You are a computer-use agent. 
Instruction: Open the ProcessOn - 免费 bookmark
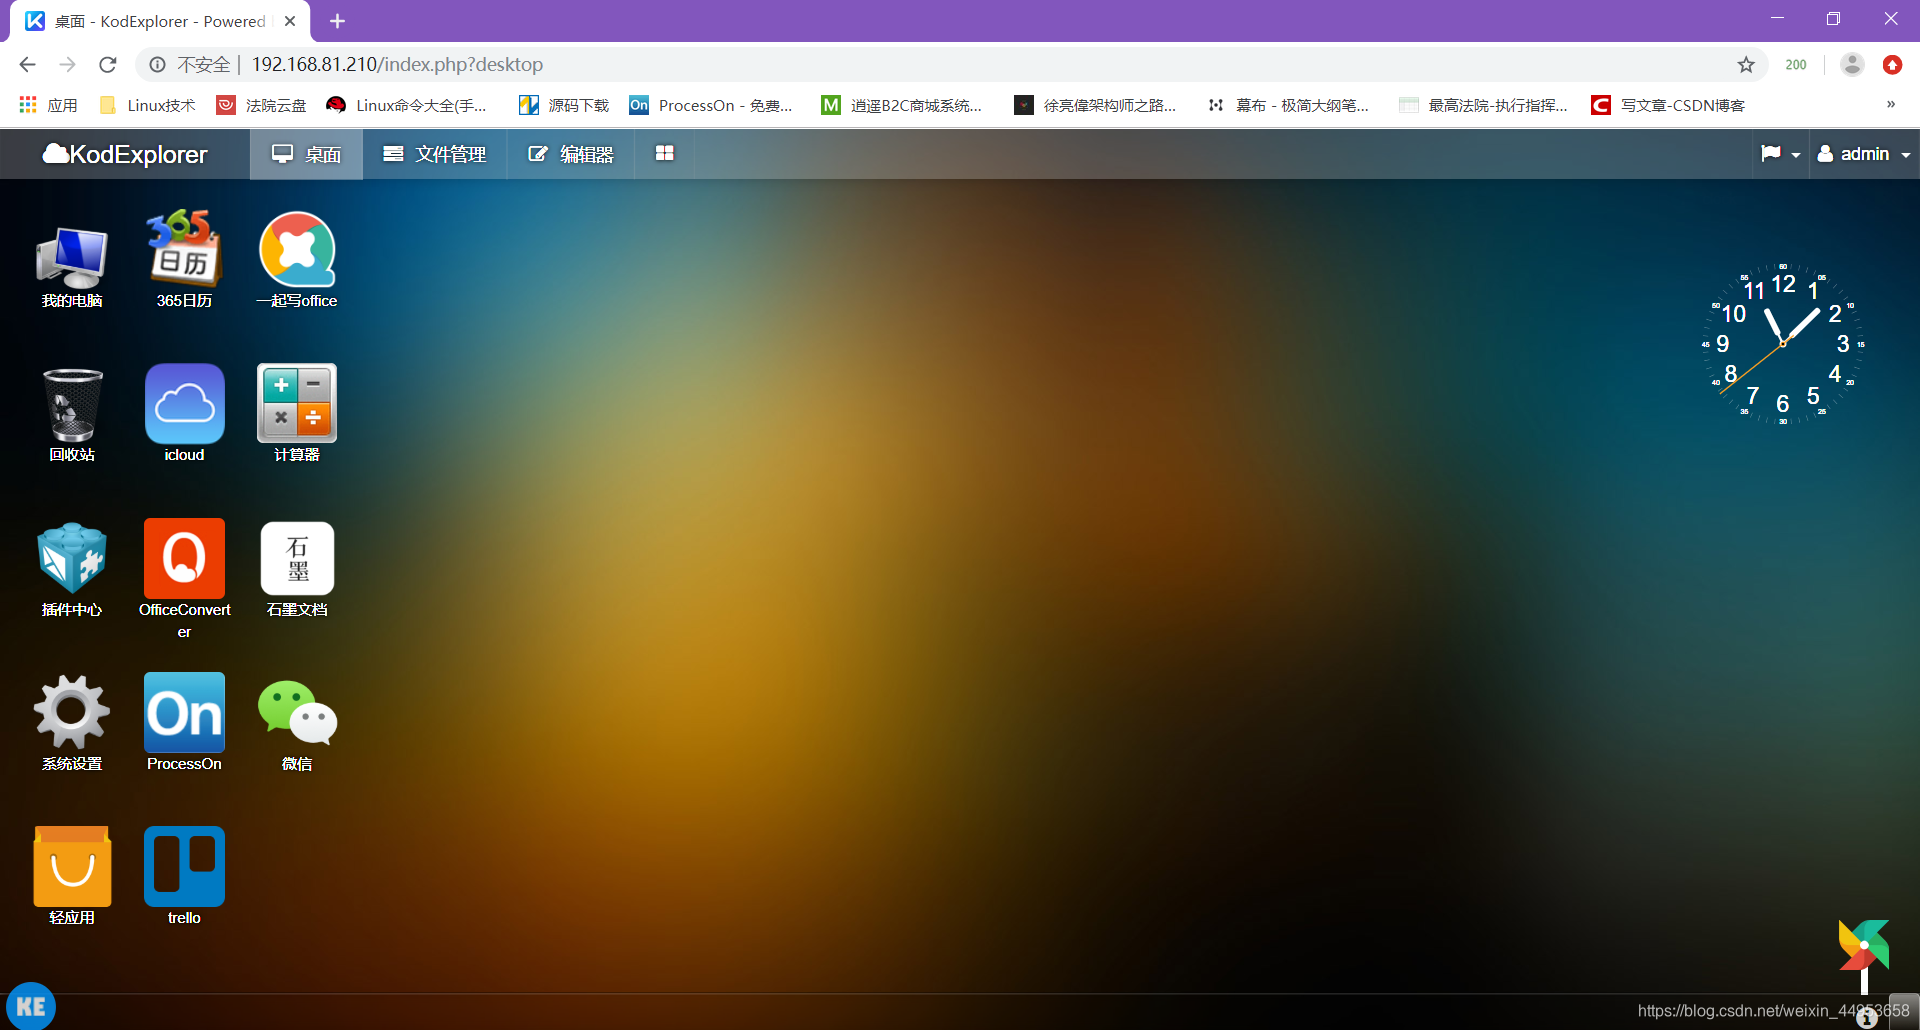(711, 105)
